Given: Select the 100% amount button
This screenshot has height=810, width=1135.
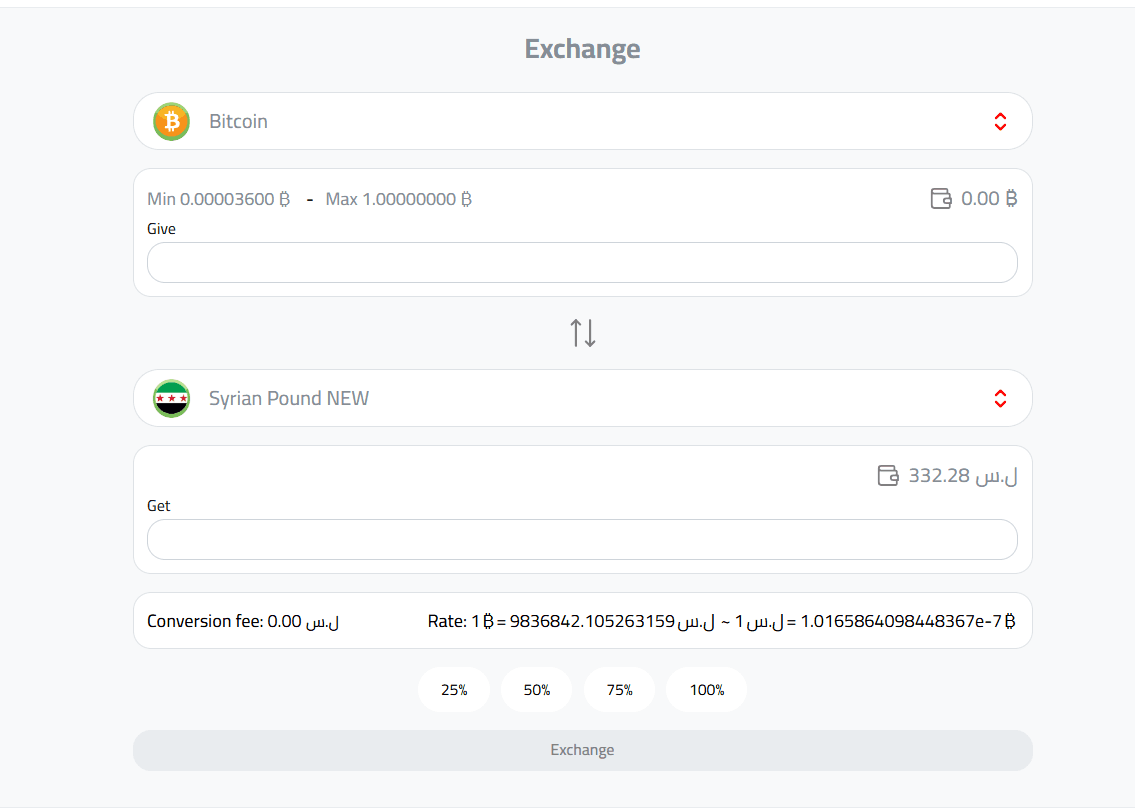Looking at the screenshot, I should pyautogui.click(x=706, y=689).
